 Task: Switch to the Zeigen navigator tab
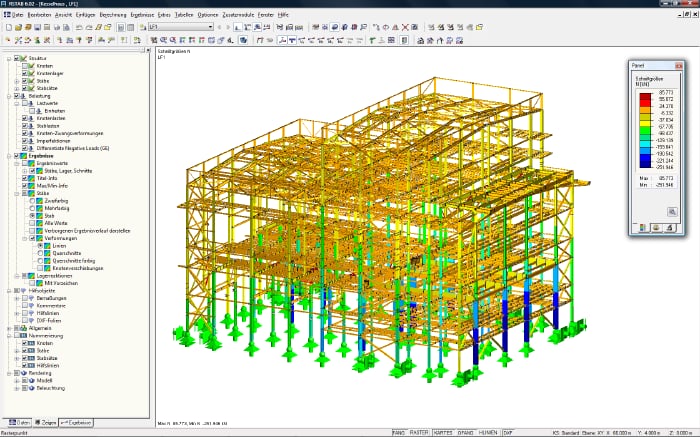tap(47, 423)
